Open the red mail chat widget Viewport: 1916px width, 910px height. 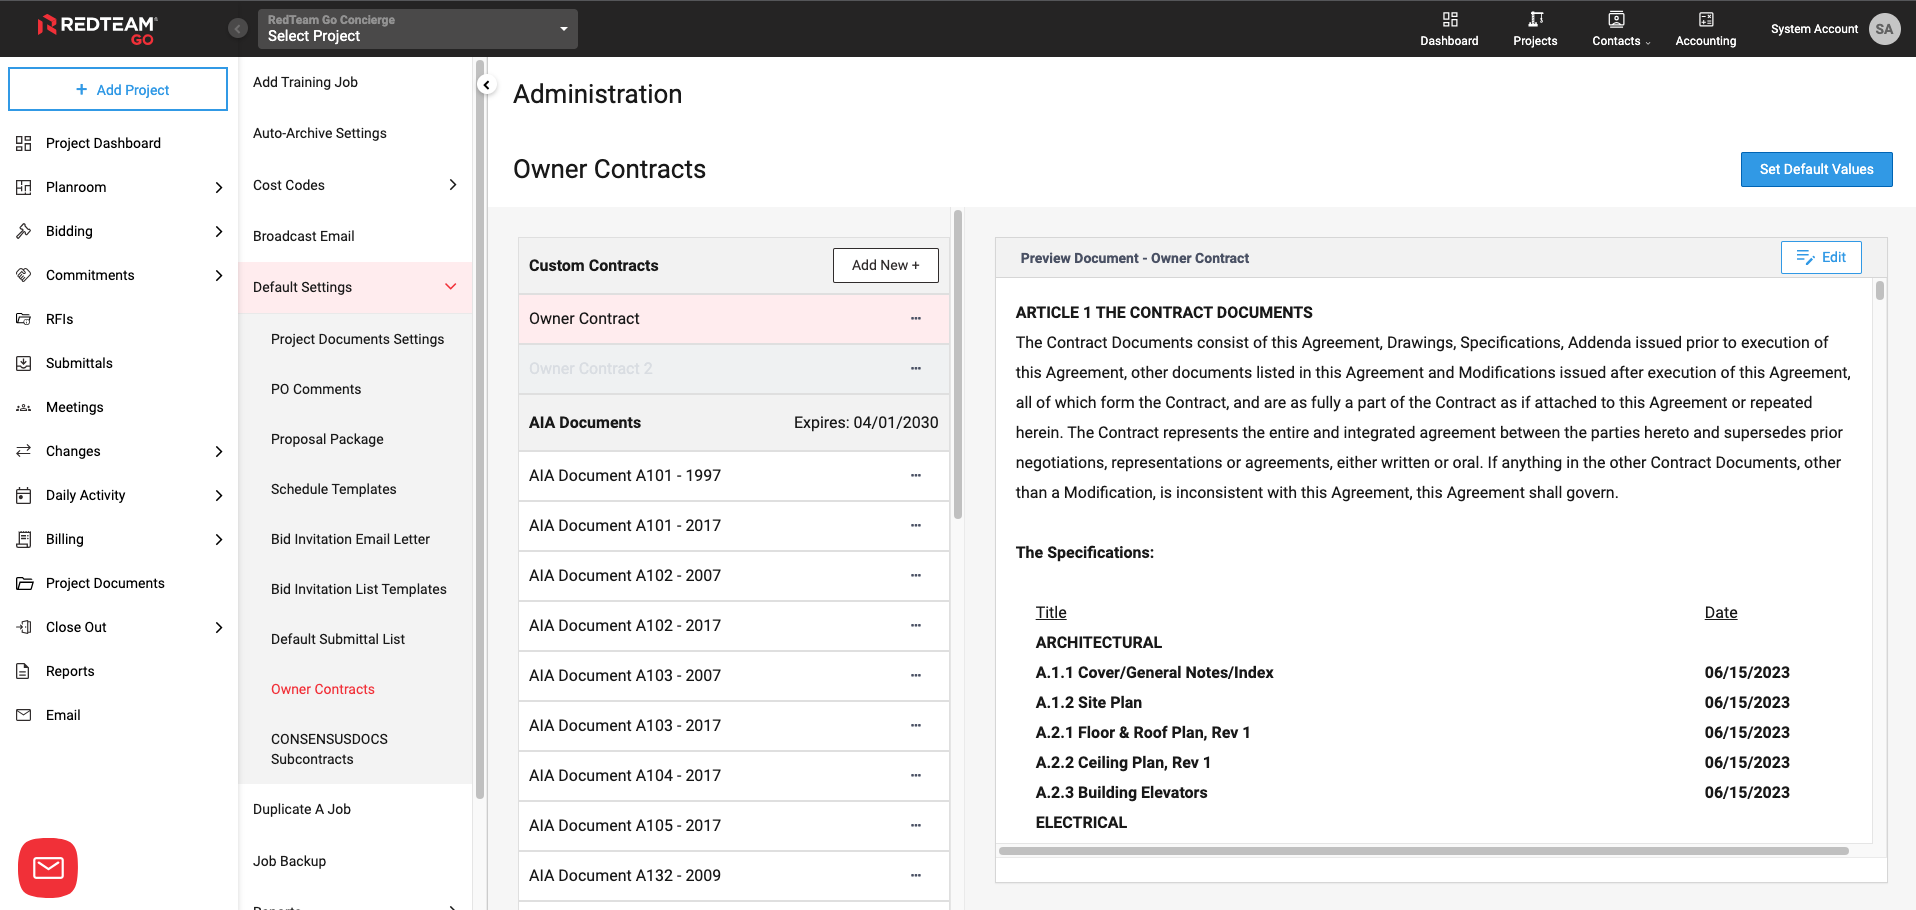pos(48,867)
